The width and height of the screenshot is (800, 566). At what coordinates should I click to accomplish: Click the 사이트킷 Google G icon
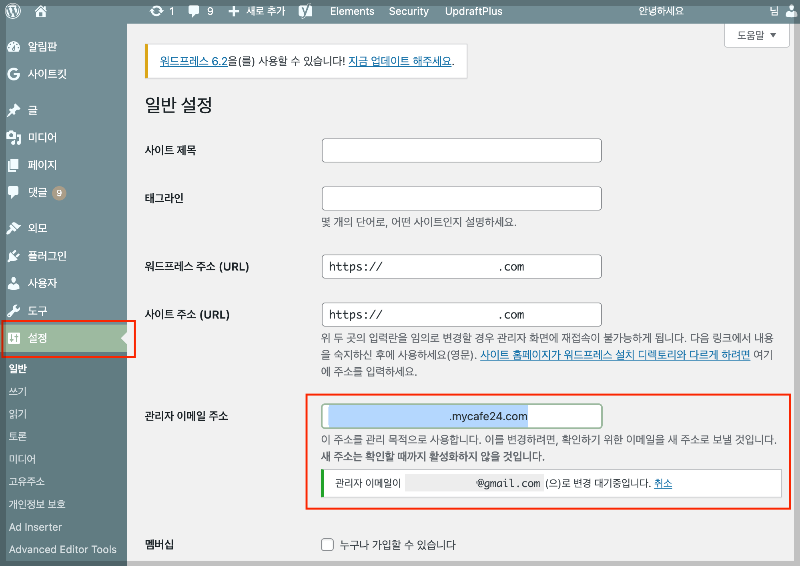point(13,74)
